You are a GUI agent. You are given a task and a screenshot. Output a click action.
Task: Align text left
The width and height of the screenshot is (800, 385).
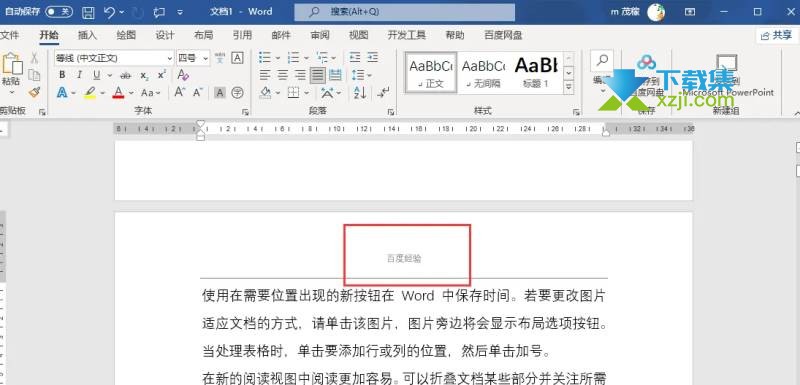[x=264, y=75]
